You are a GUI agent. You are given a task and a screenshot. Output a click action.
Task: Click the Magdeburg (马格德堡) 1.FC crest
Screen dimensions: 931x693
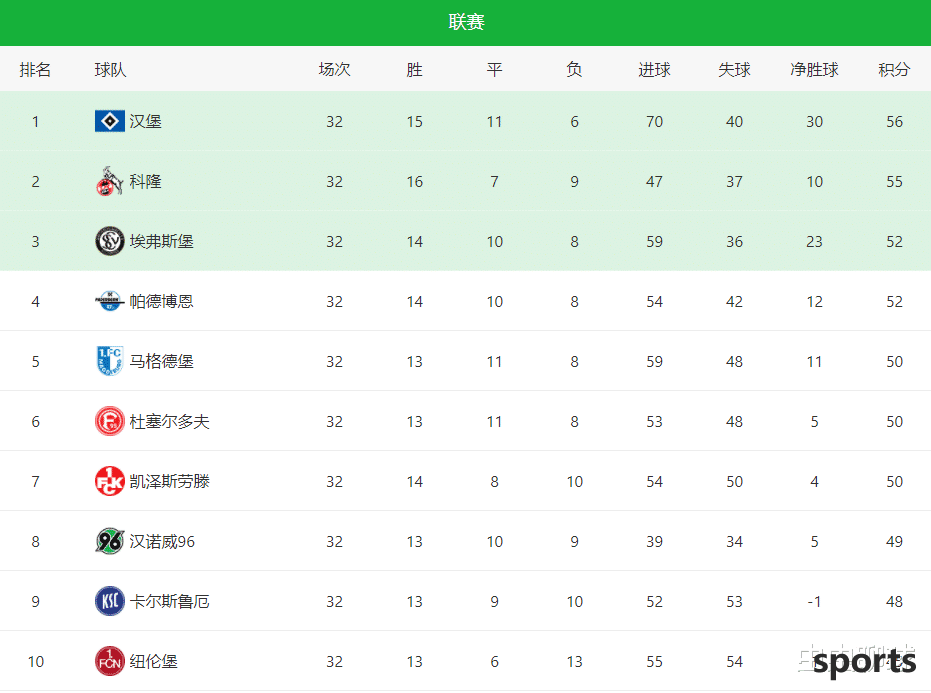pos(110,361)
